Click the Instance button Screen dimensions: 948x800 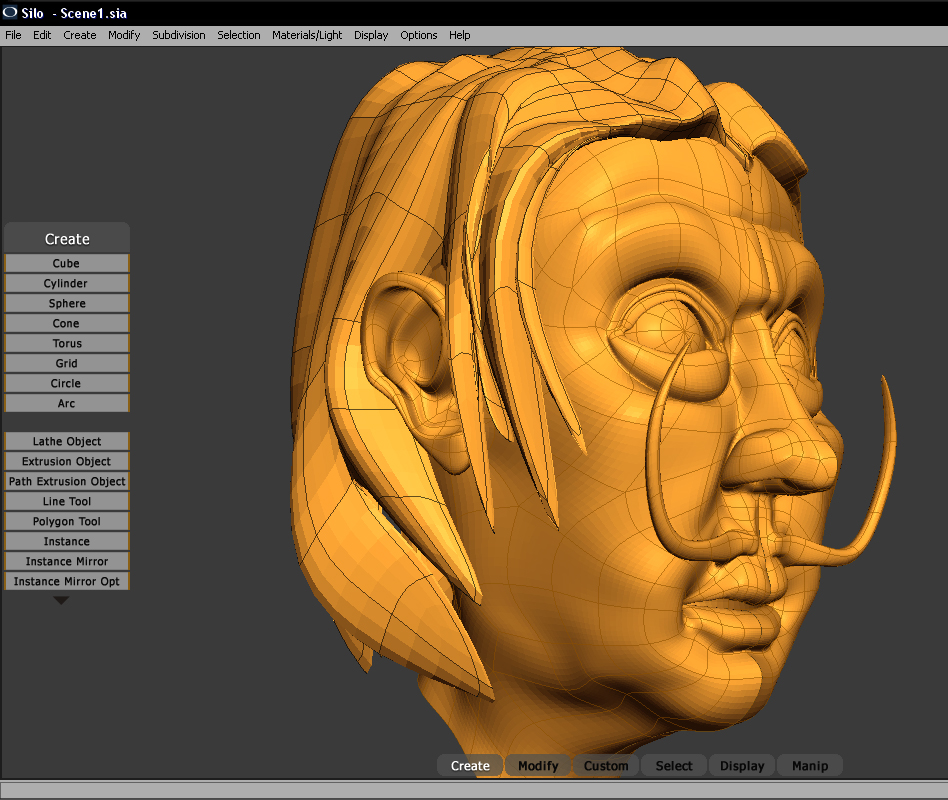pyautogui.click(x=67, y=541)
